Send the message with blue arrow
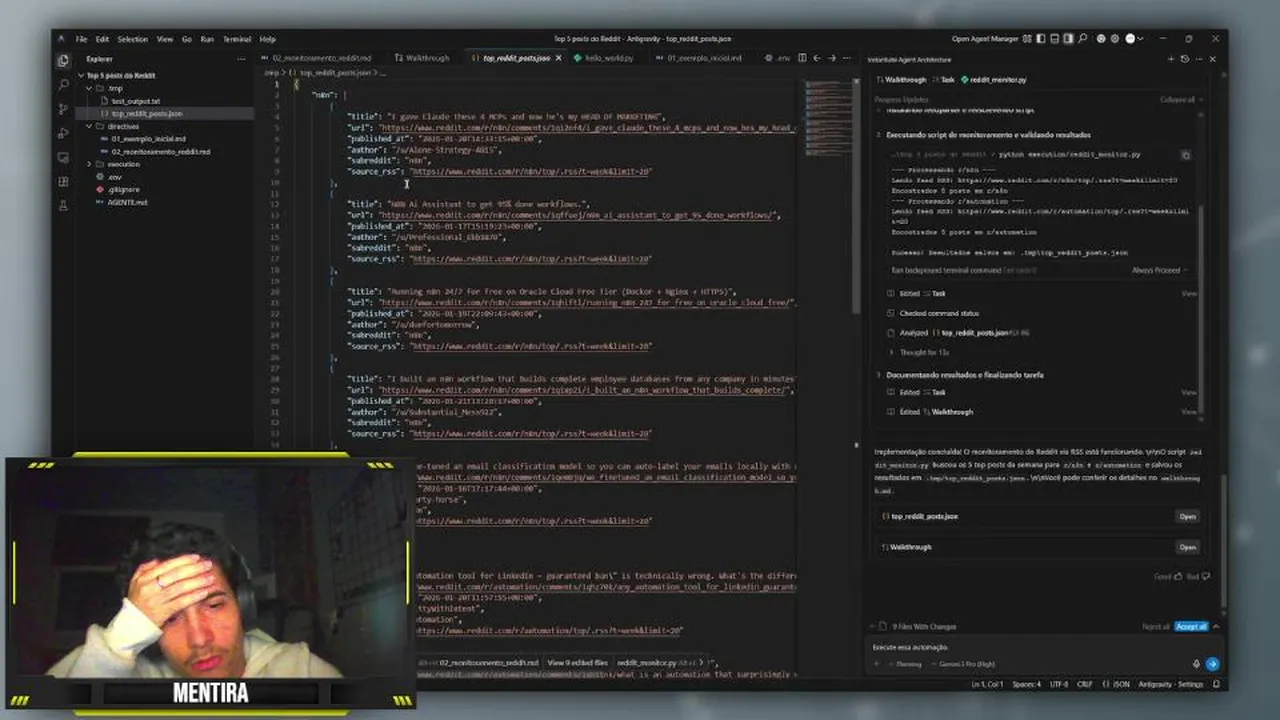 click(x=1212, y=664)
